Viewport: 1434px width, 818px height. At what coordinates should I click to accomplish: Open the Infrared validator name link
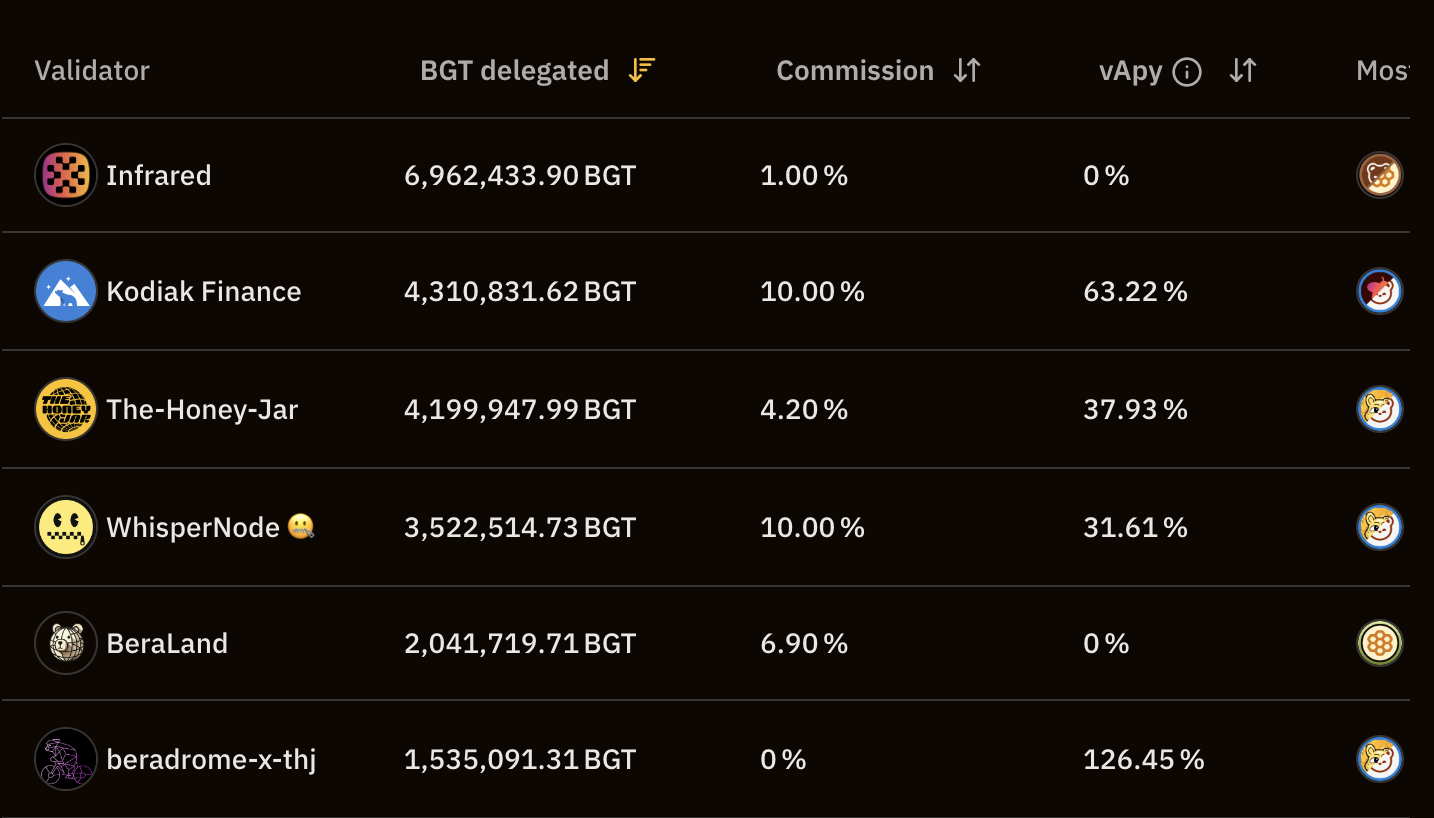(x=159, y=175)
